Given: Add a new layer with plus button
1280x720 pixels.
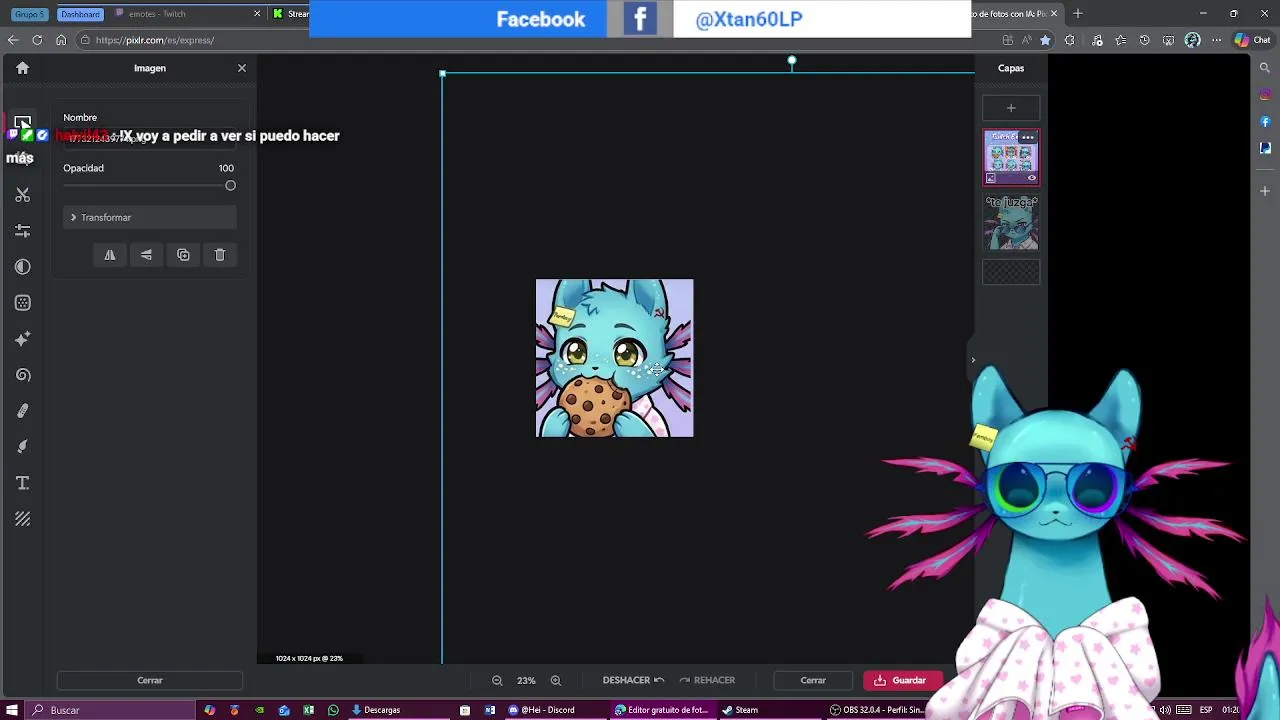Looking at the screenshot, I should [1011, 108].
